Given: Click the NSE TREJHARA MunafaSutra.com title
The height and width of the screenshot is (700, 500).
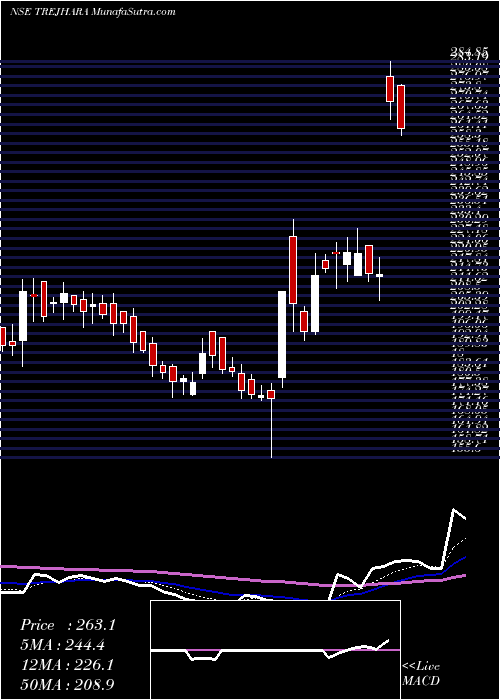Looking at the screenshot, I should click(92, 12).
